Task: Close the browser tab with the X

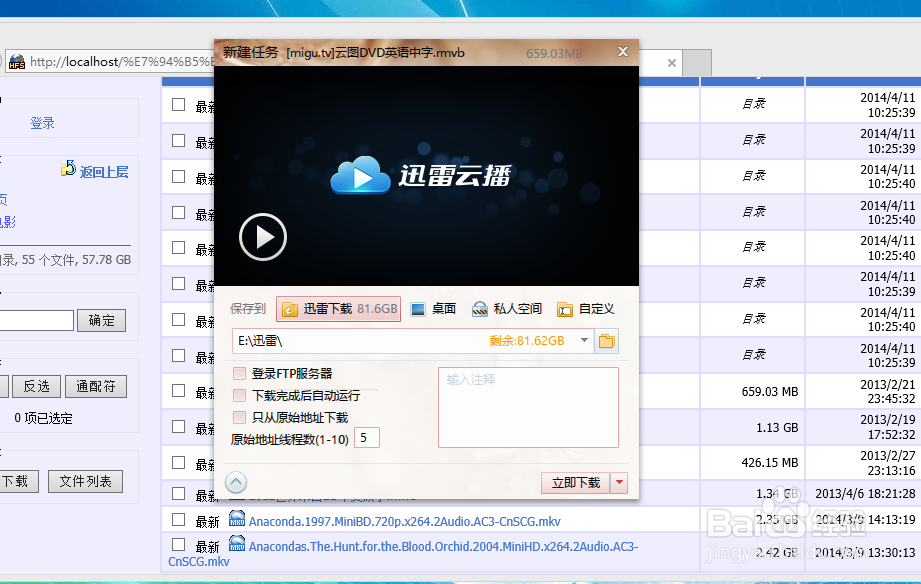Action: point(671,63)
